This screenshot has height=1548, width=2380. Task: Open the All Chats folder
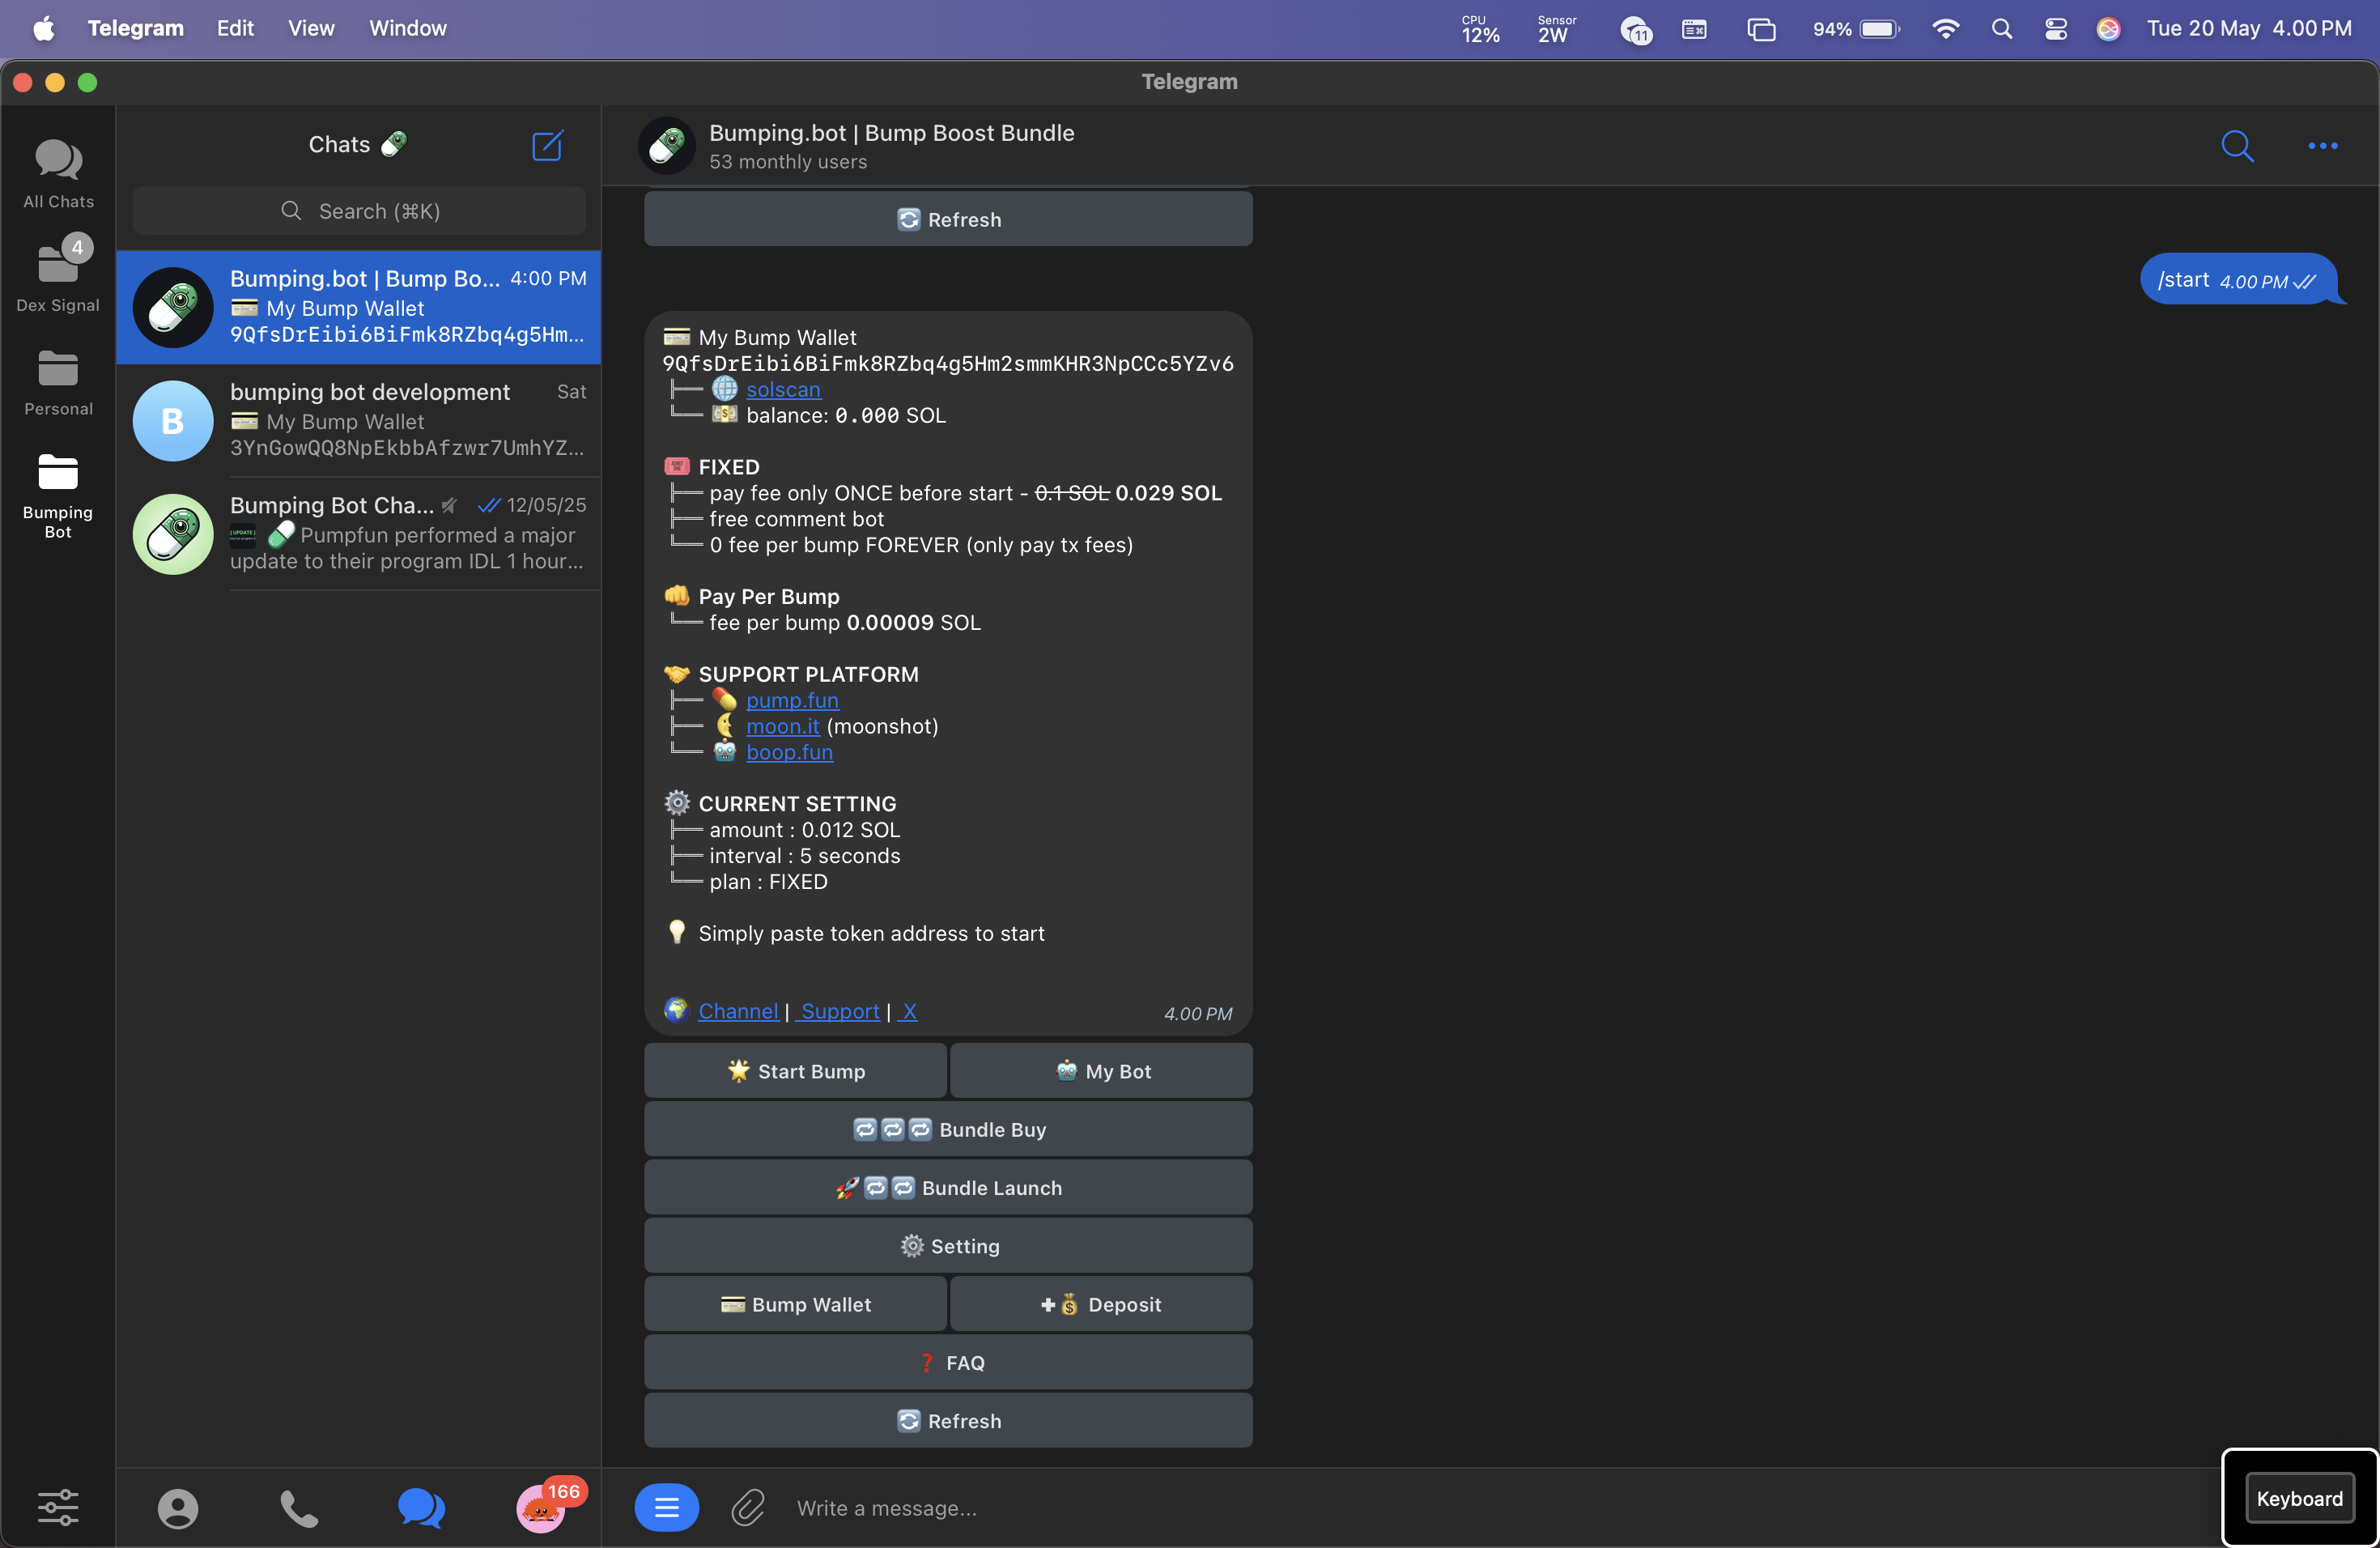tap(58, 174)
